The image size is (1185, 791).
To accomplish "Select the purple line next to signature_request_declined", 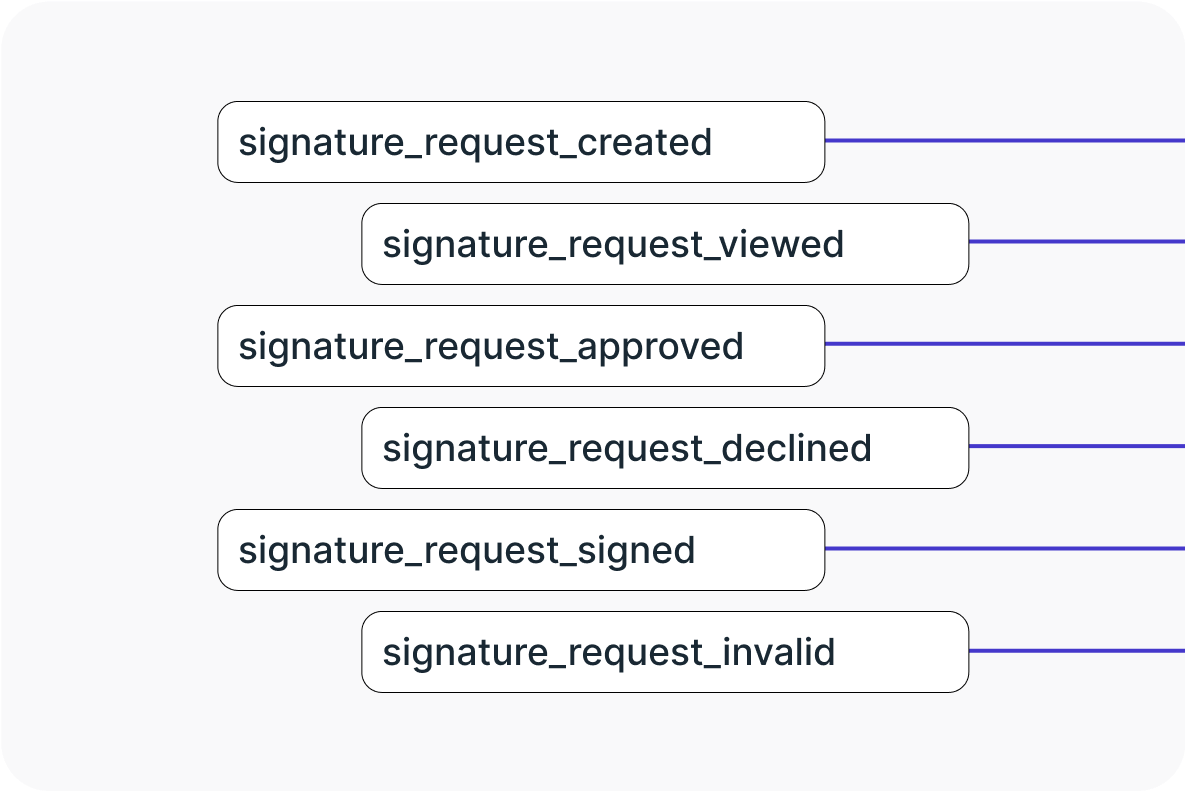I will [x=1077, y=446].
